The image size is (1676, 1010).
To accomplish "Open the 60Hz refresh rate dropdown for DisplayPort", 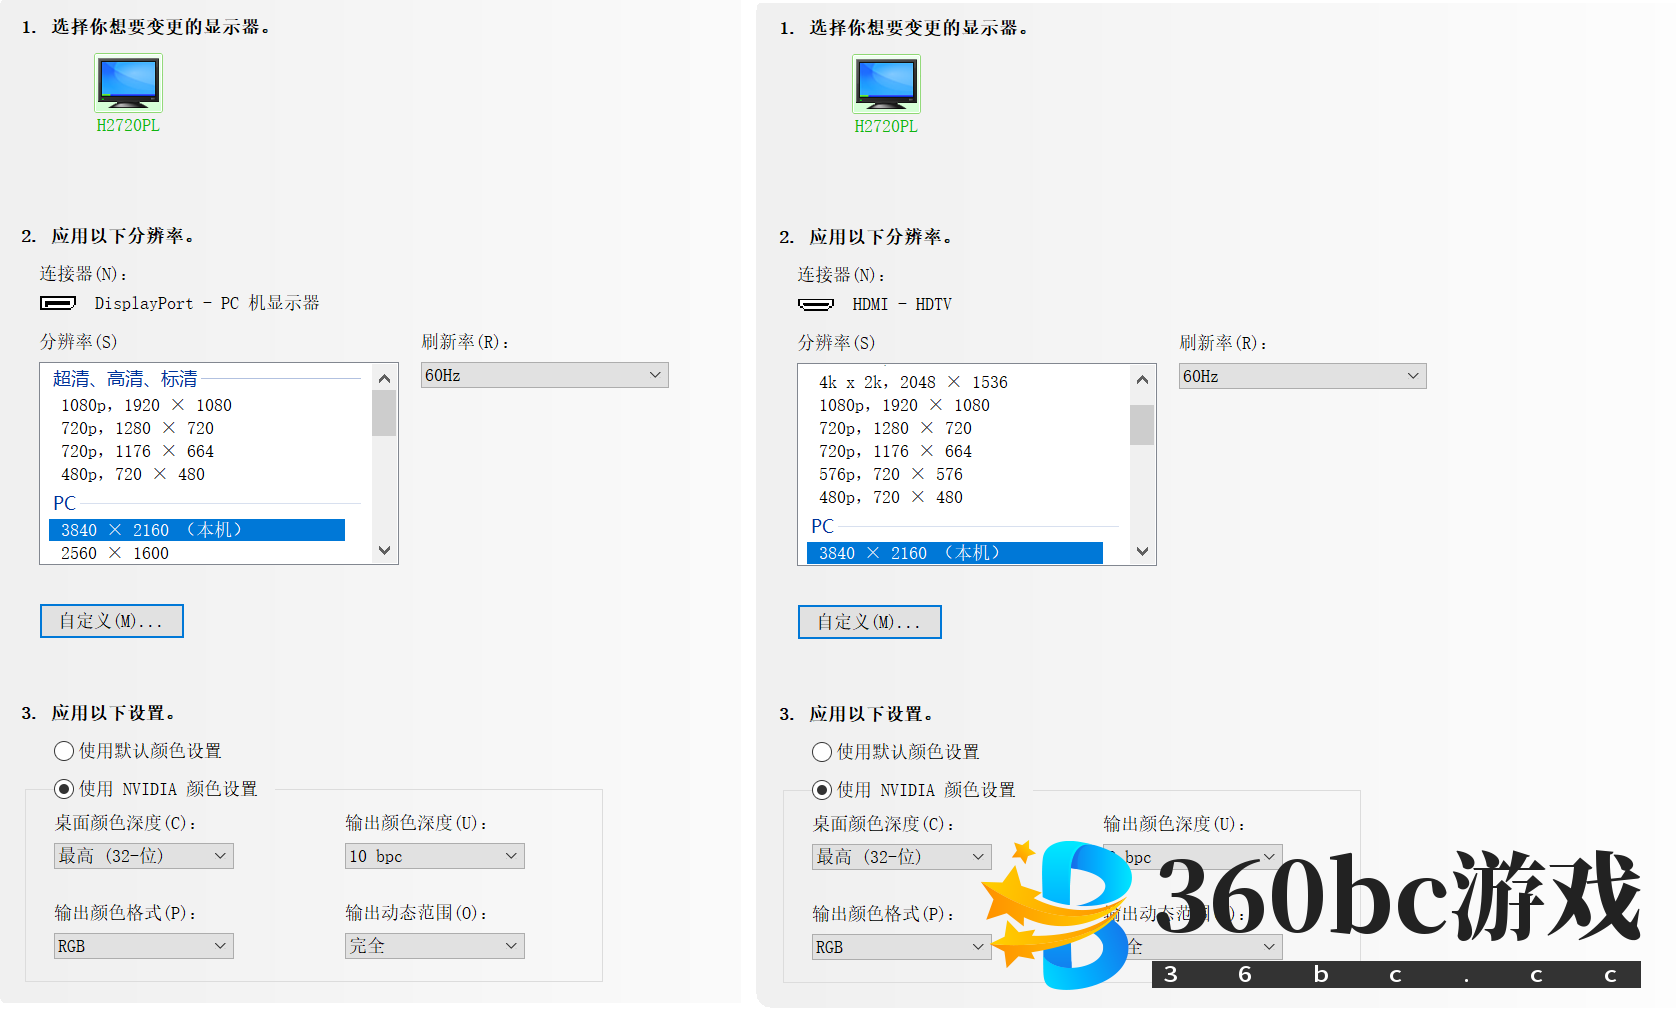I will tap(544, 375).
